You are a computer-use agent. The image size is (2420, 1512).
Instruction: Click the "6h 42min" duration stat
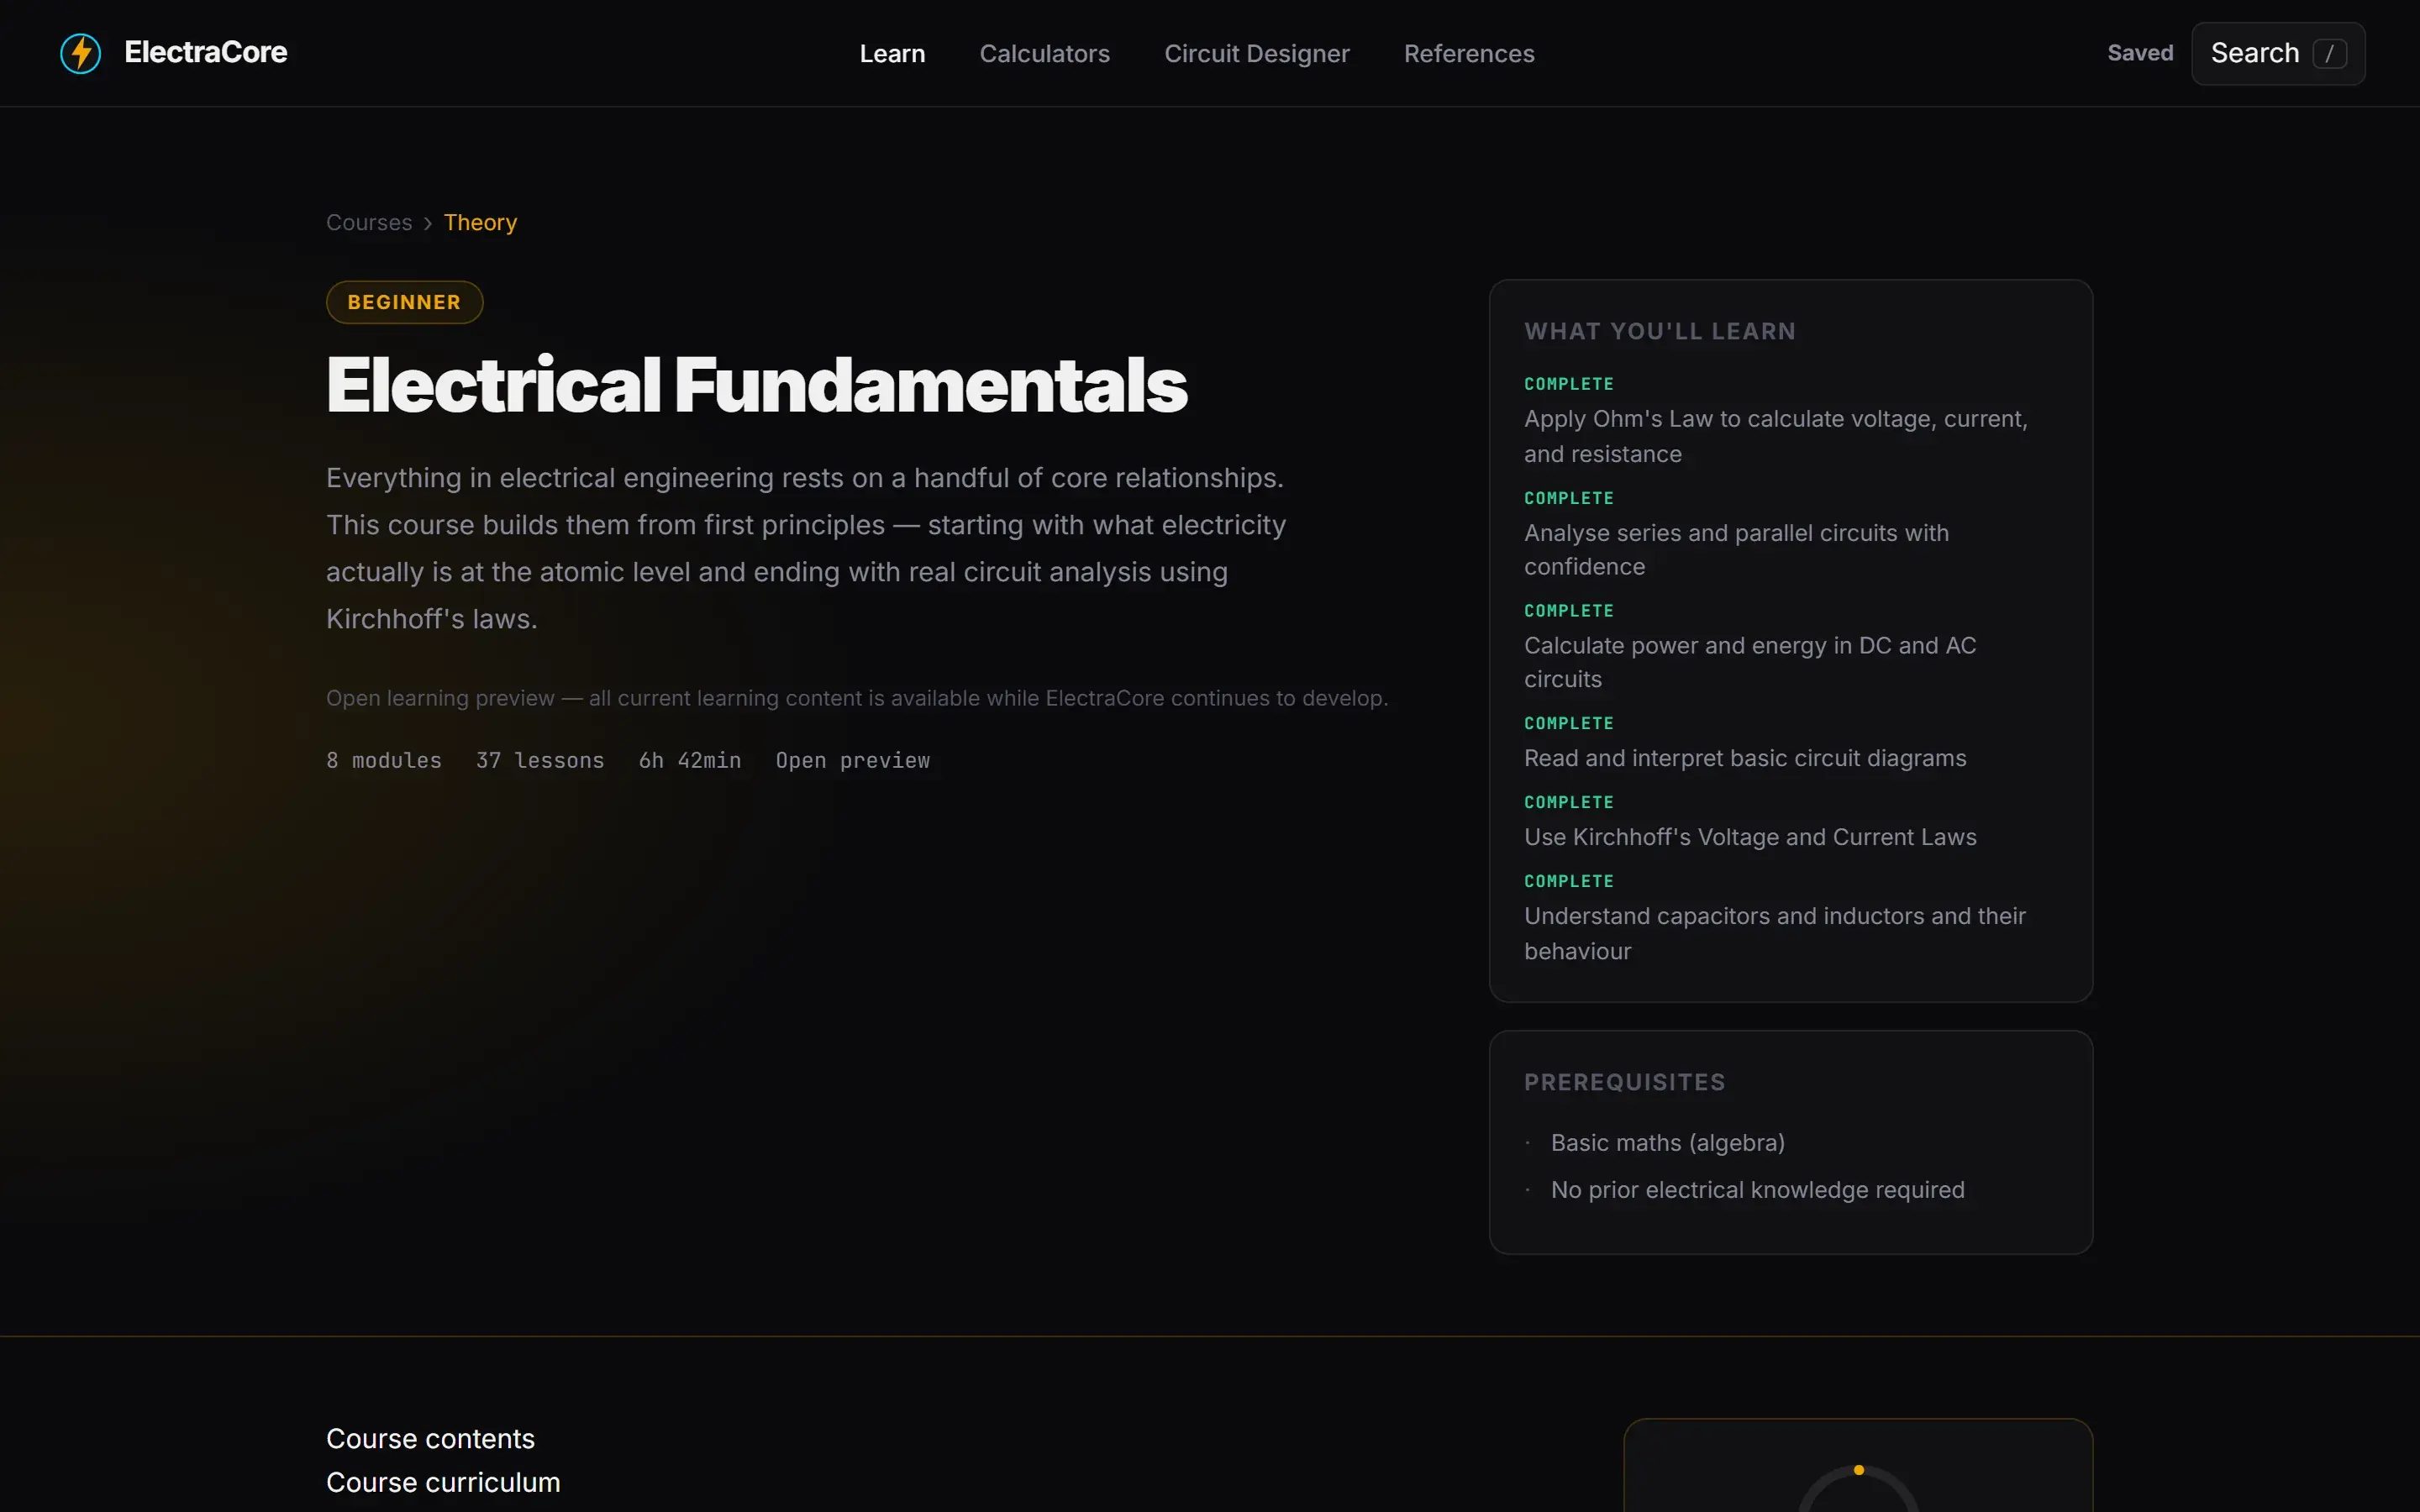[x=690, y=760]
